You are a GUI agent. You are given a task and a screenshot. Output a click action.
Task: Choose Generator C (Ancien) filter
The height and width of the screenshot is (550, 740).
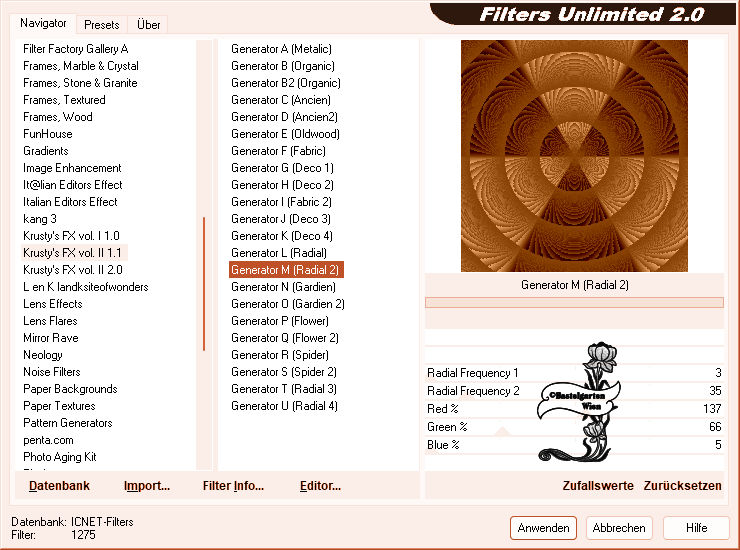coord(281,100)
